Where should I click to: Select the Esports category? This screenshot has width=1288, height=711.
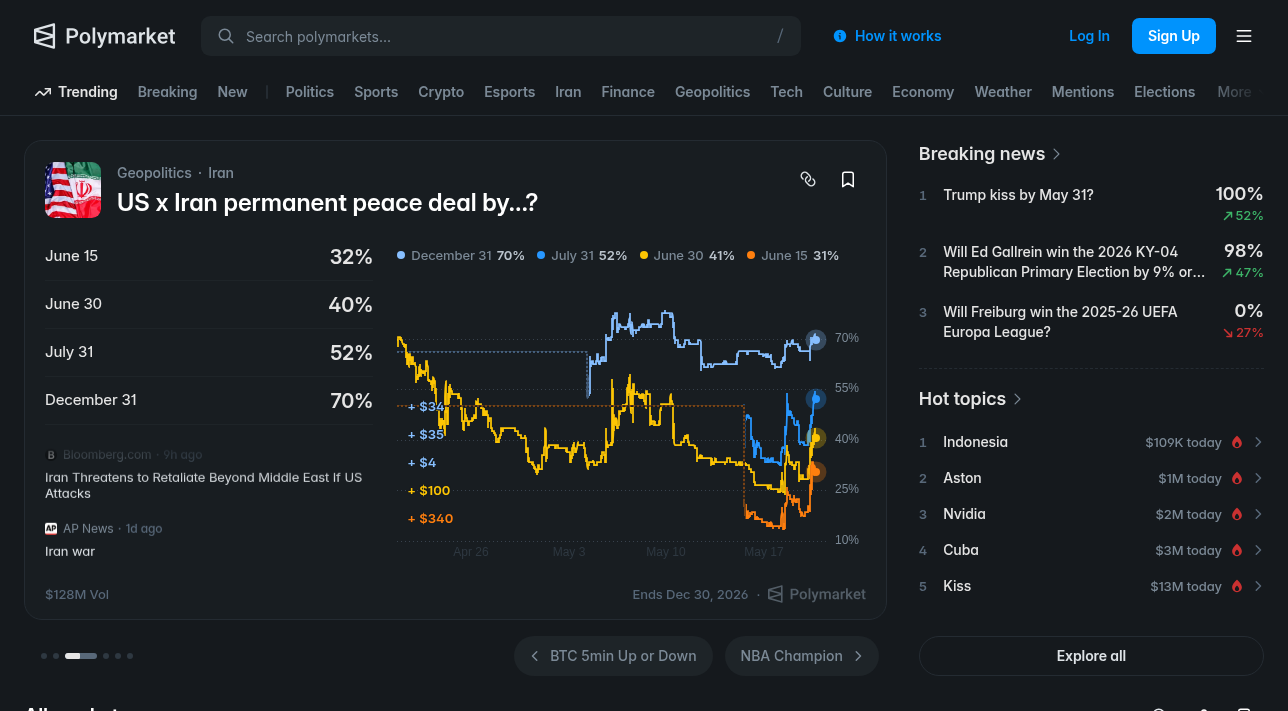pos(510,92)
